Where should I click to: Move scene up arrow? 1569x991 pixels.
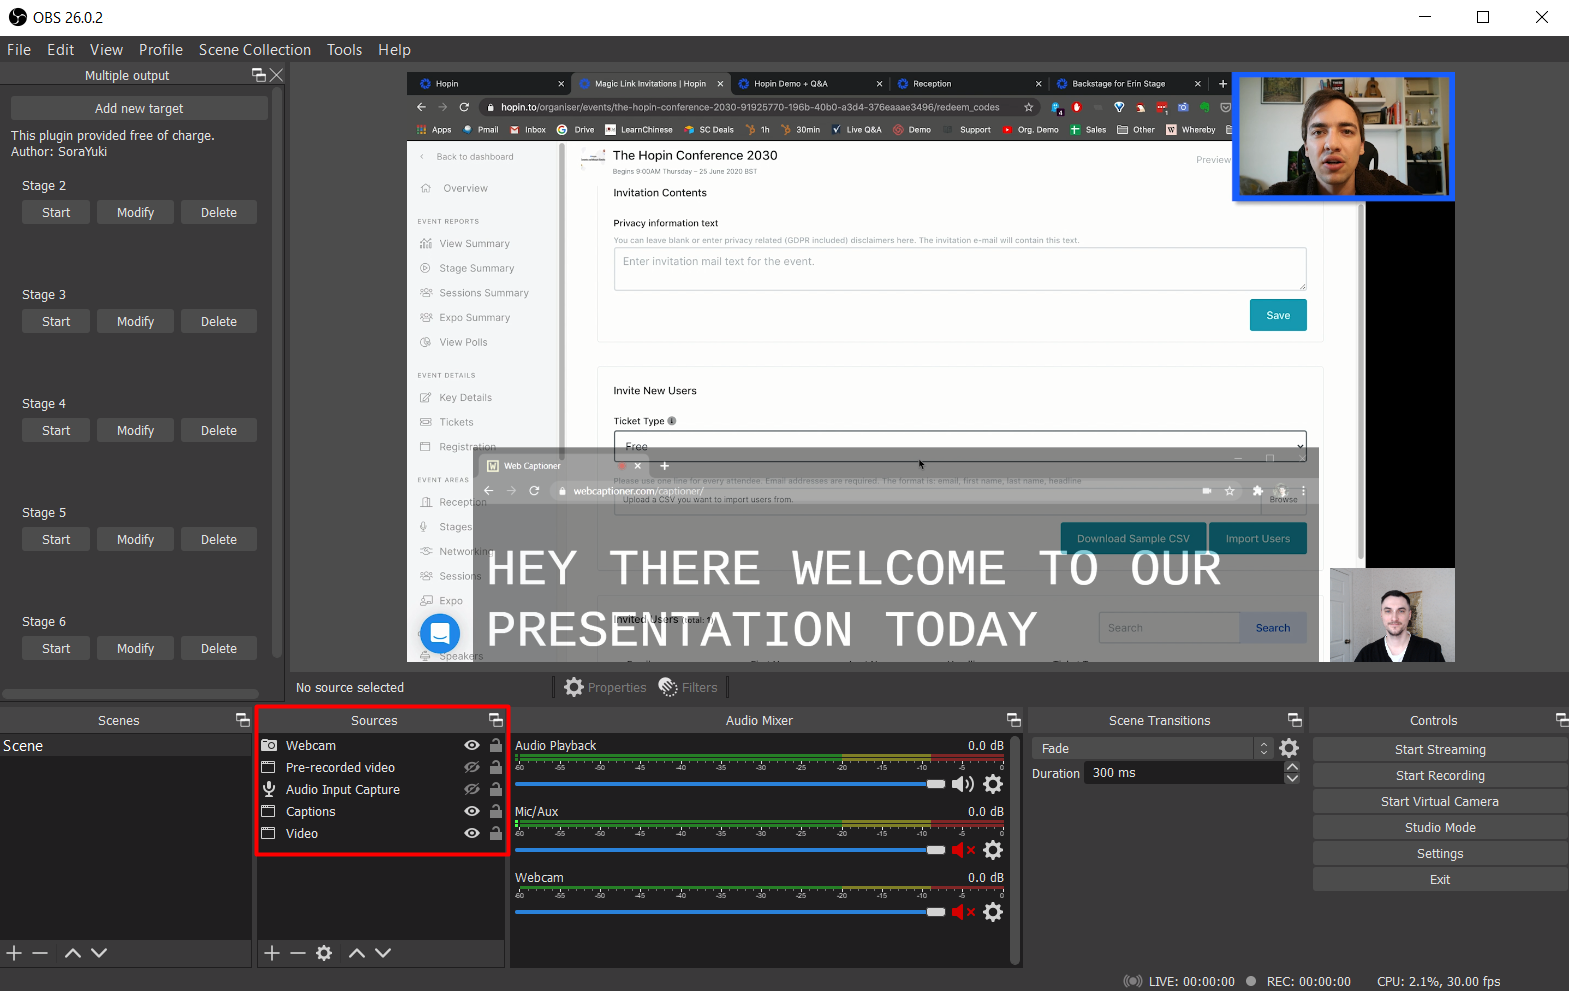[73, 953]
